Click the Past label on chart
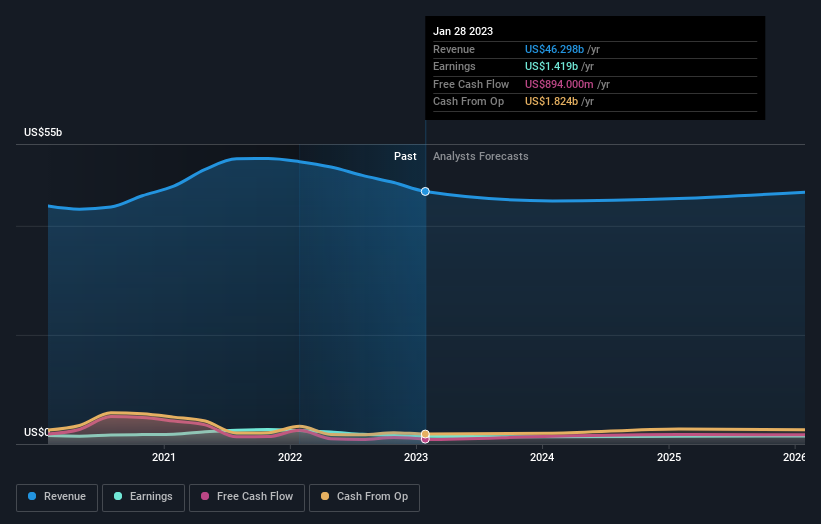Screen dimensions: 821x524 405,156
